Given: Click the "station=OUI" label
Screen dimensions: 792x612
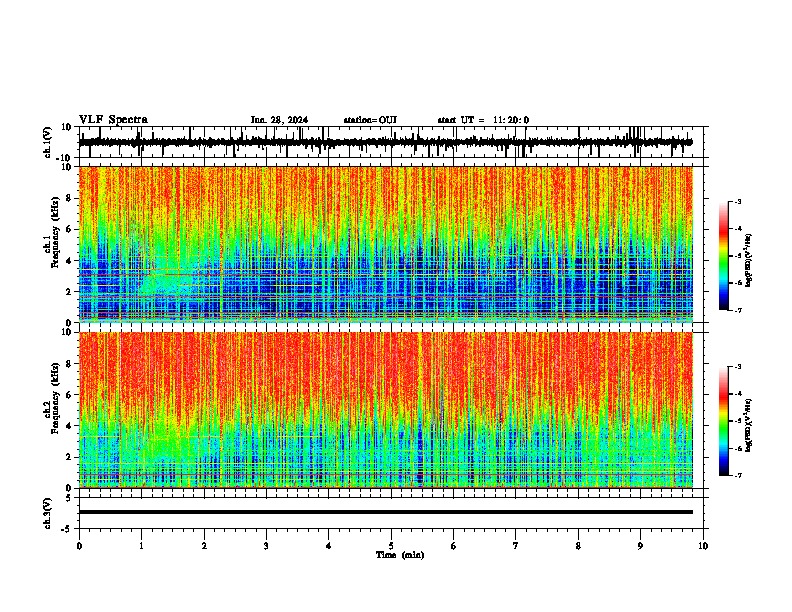Looking at the screenshot, I should tap(370, 120).
